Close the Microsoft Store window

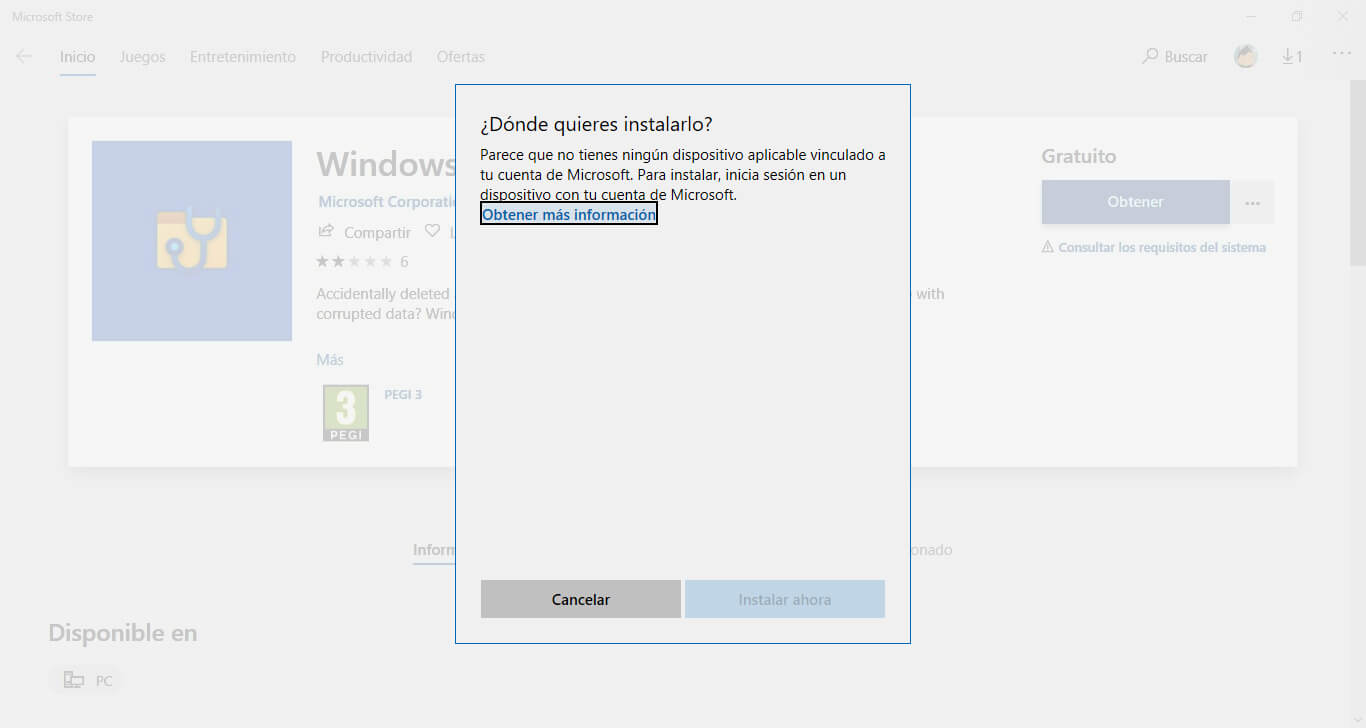[1343, 16]
